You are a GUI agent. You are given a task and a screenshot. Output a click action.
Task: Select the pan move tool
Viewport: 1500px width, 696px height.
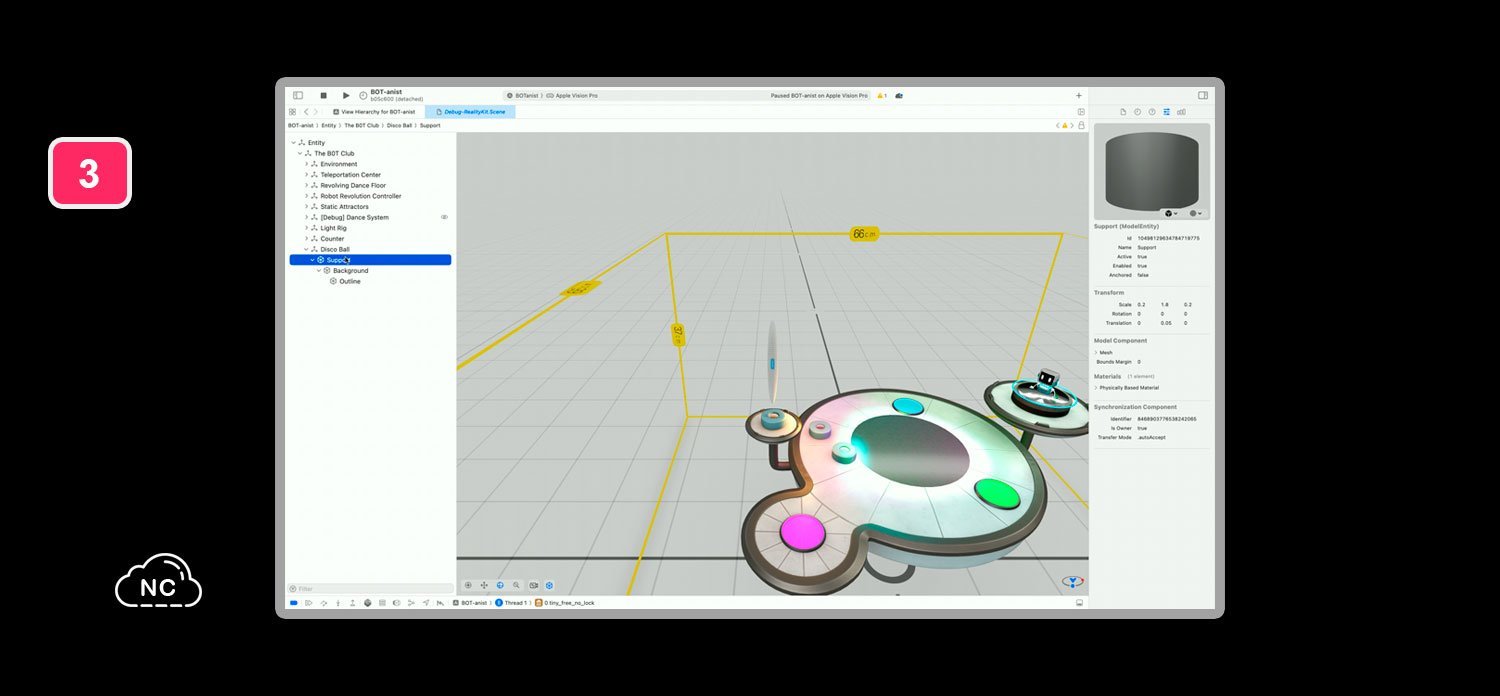pyautogui.click(x=484, y=585)
